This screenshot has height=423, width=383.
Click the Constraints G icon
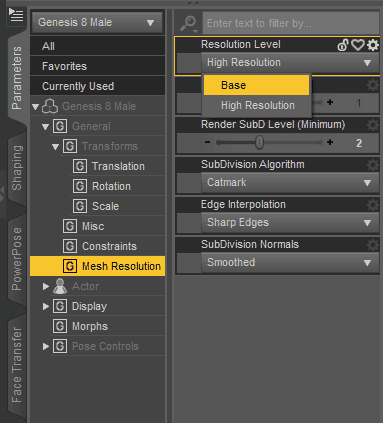tap(70, 246)
